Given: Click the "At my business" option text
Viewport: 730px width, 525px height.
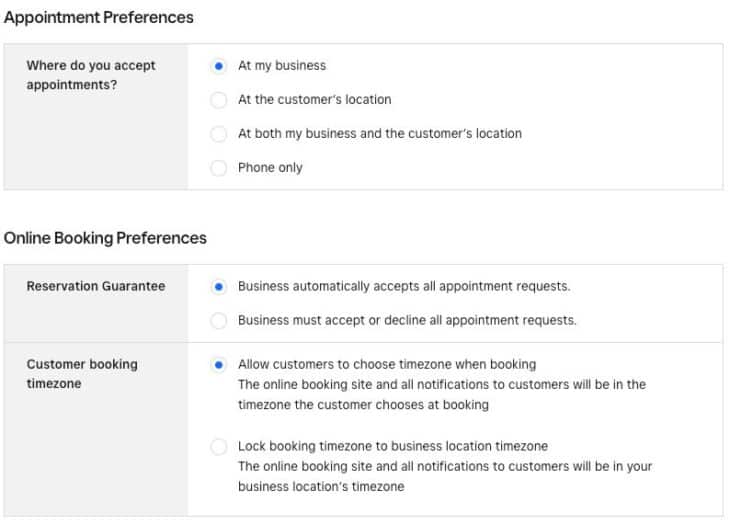Looking at the screenshot, I should point(282,66).
